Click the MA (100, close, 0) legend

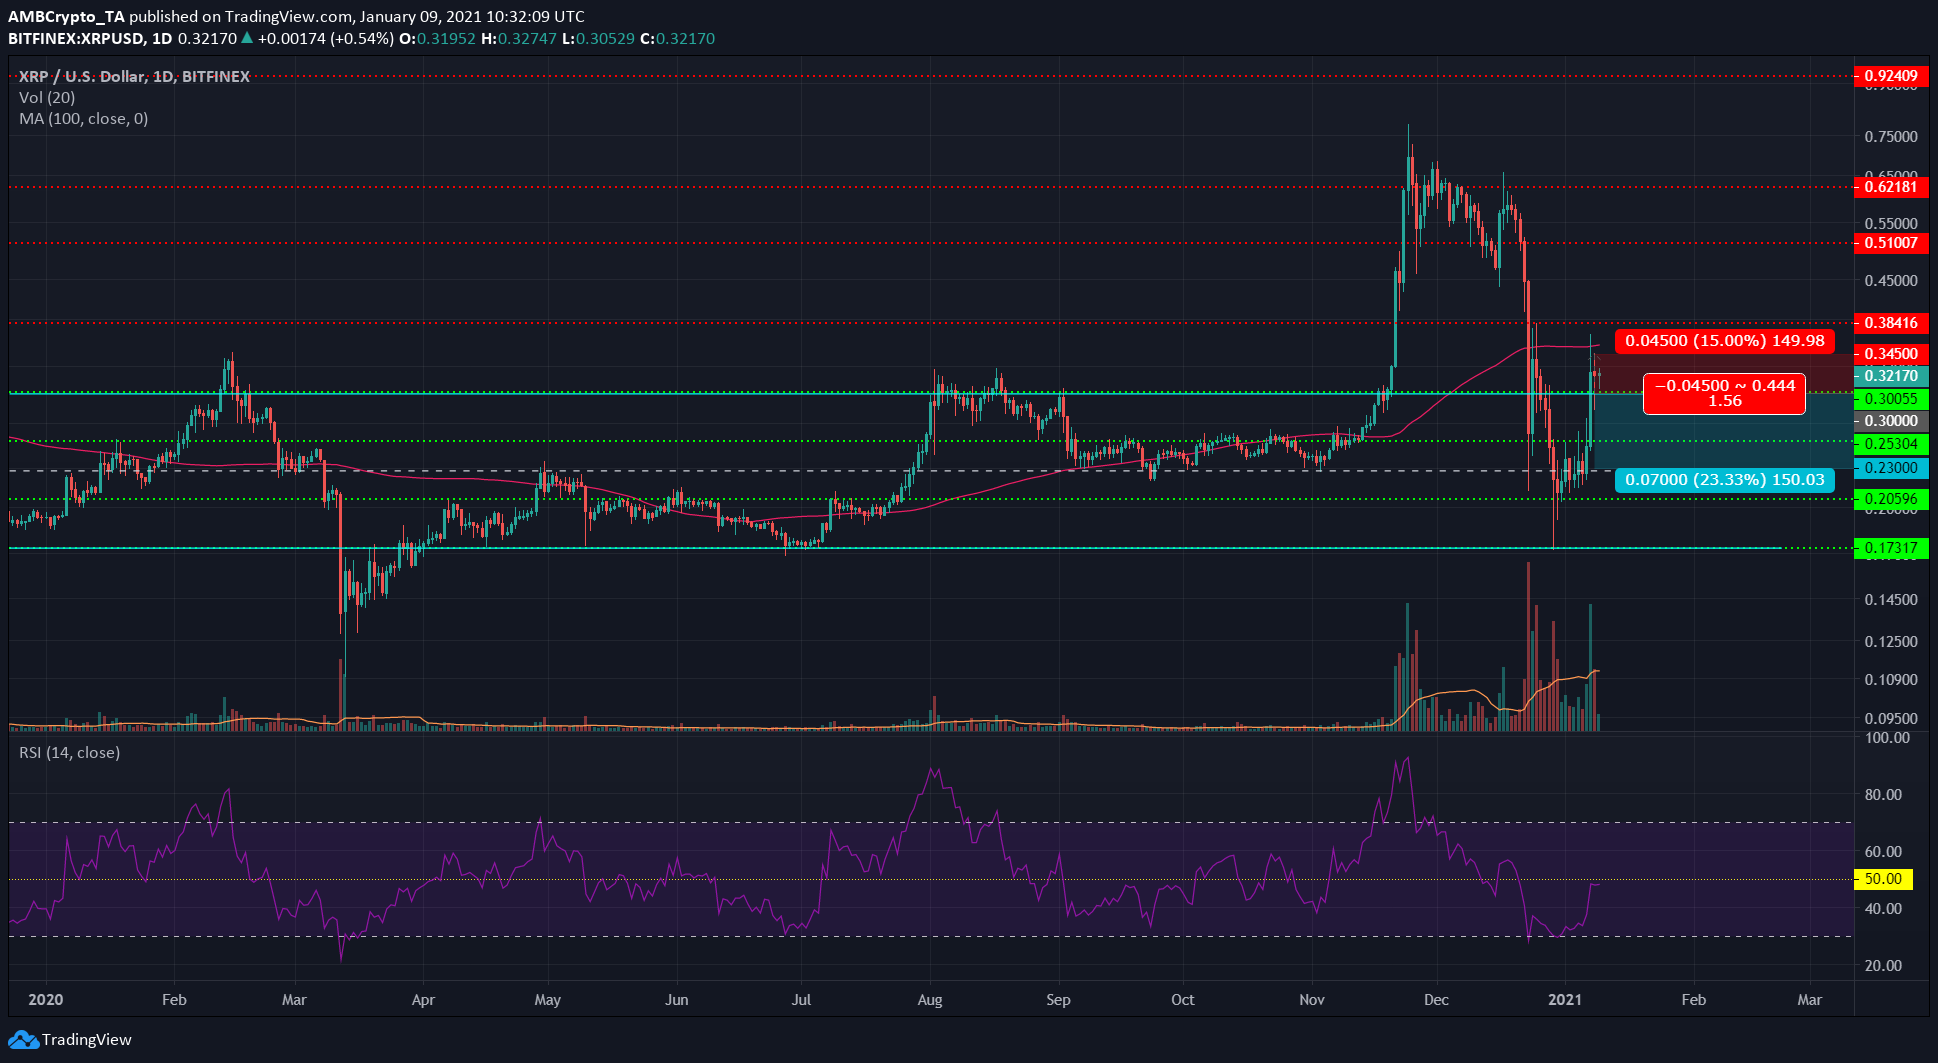coord(83,118)
